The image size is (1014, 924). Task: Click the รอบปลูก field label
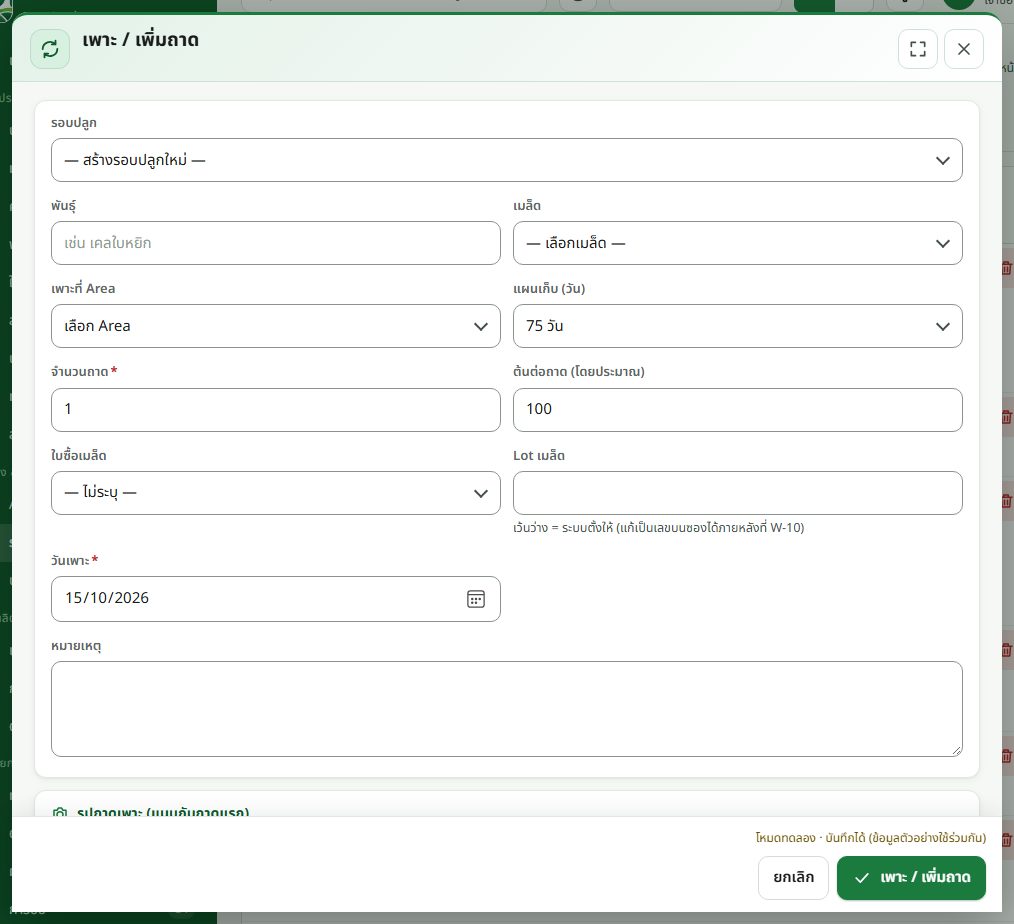click(74, 123)
